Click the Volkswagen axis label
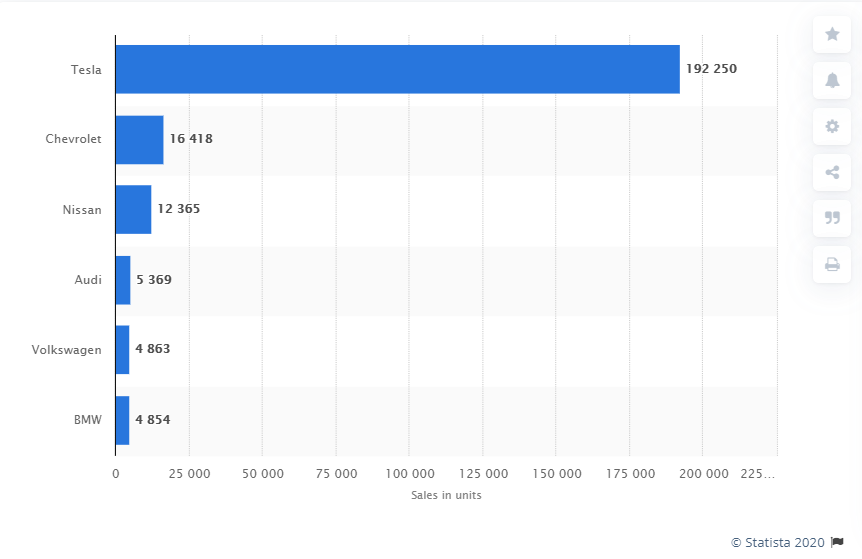This screenshot has width=862, height=559. (x=67, y=350)
